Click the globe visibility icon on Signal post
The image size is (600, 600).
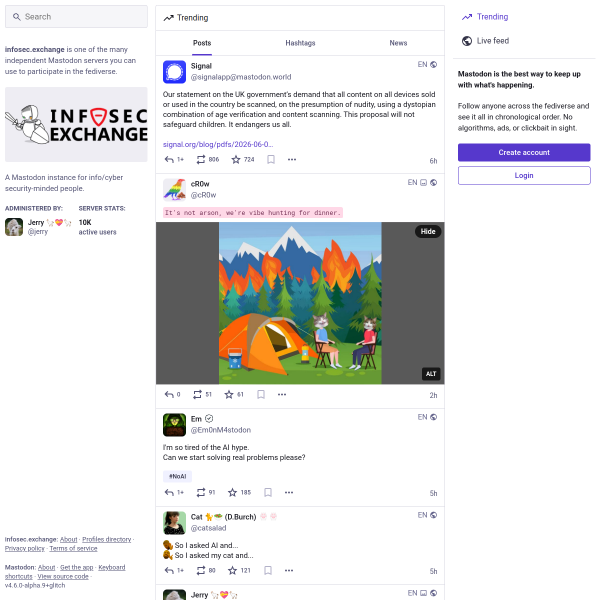pyautogui.click(x=433, y=64)
